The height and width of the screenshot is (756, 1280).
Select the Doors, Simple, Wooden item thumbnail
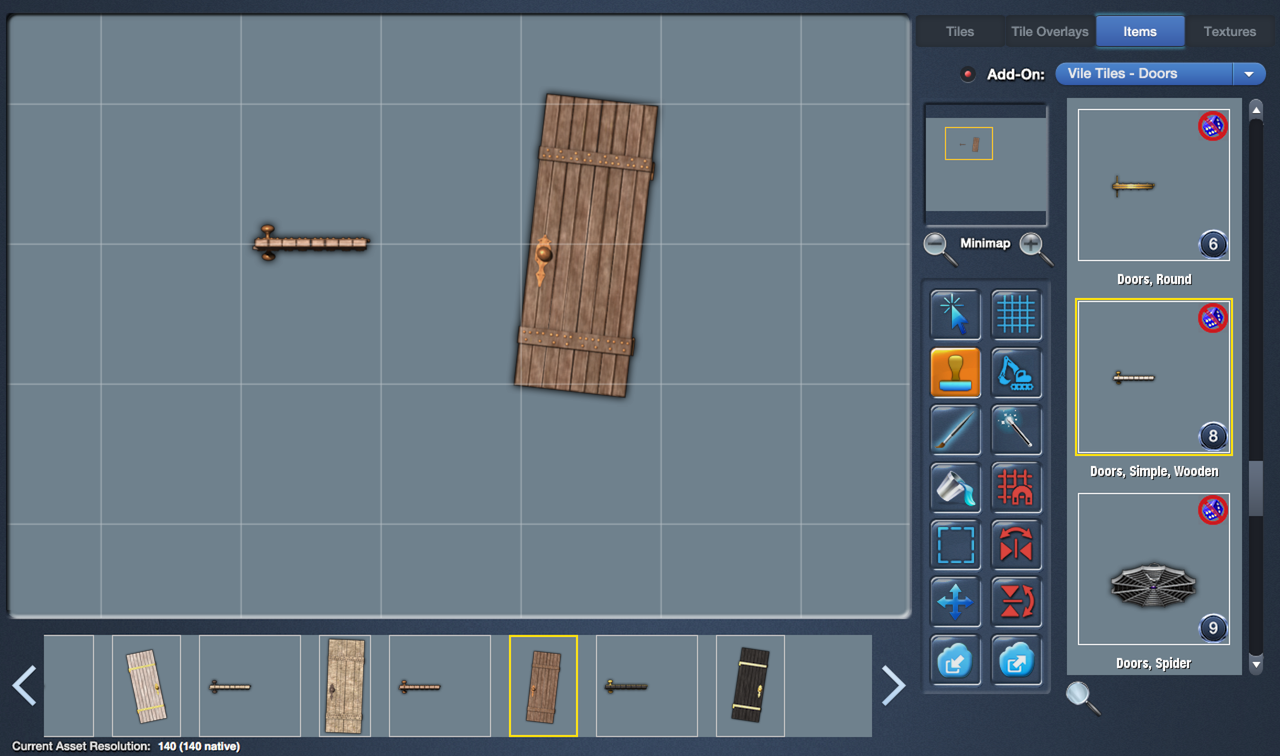click(x=1154, y=377)
